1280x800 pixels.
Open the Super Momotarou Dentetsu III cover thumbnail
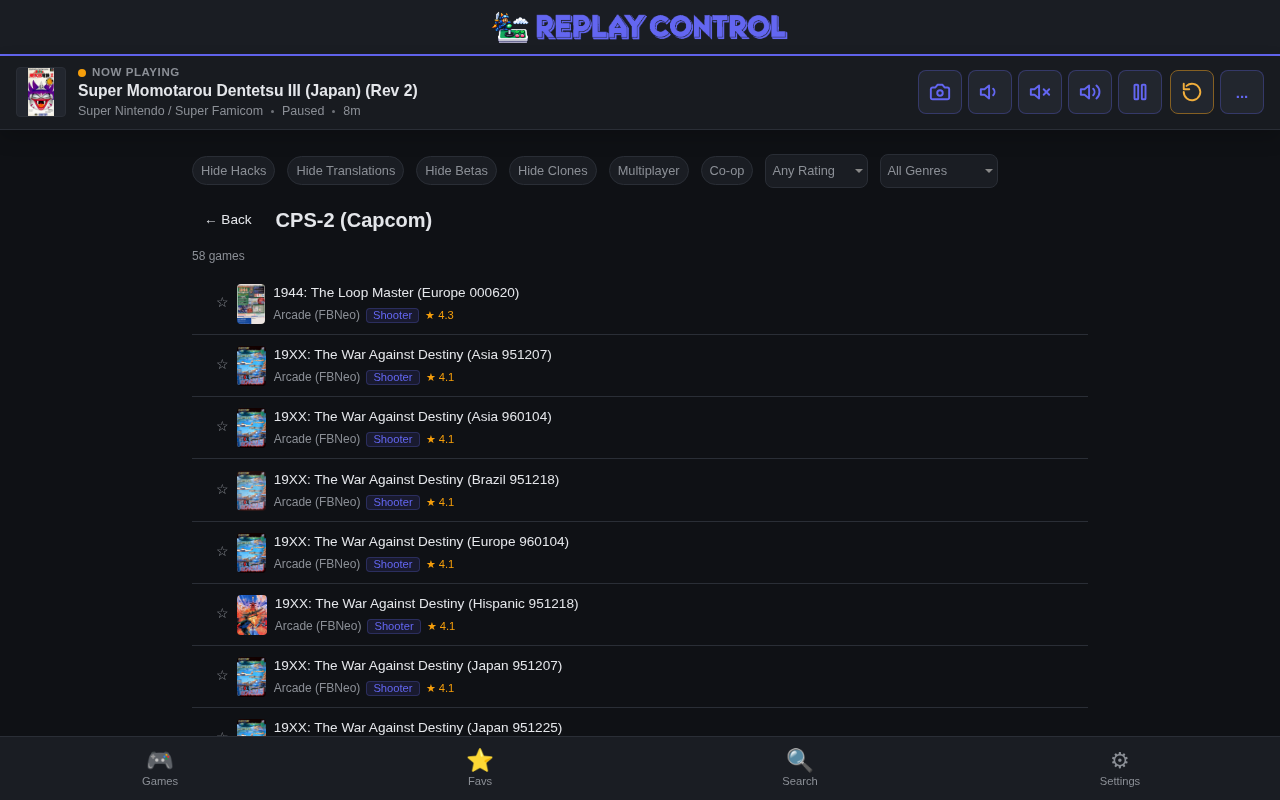pyautogui.click(x=41, y=92)
